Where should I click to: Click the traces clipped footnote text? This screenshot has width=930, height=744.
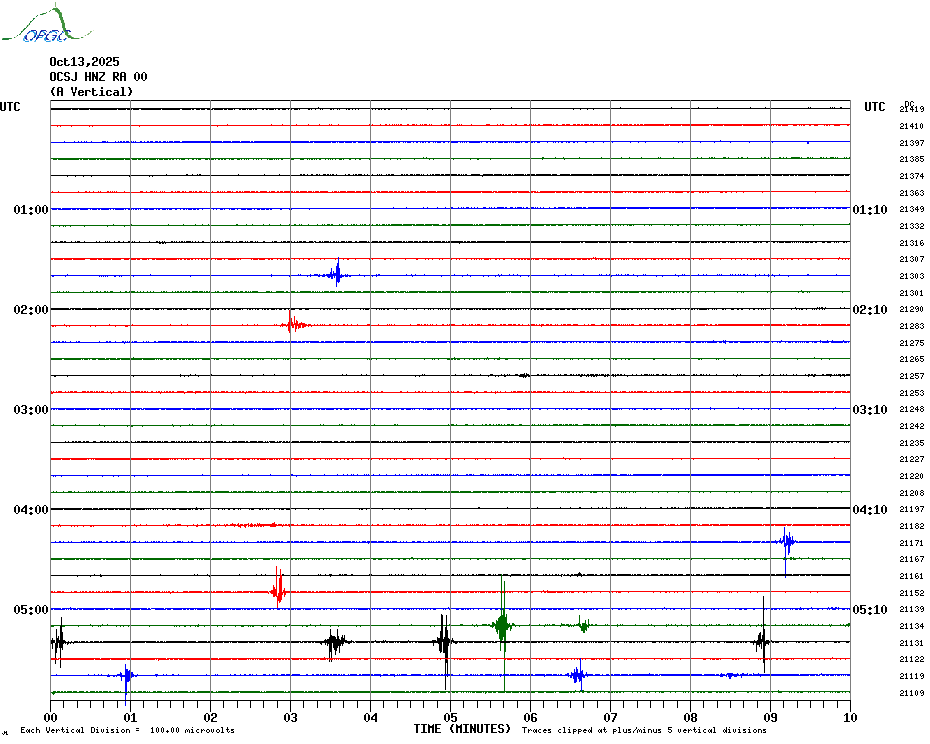[x=644, y=730]
